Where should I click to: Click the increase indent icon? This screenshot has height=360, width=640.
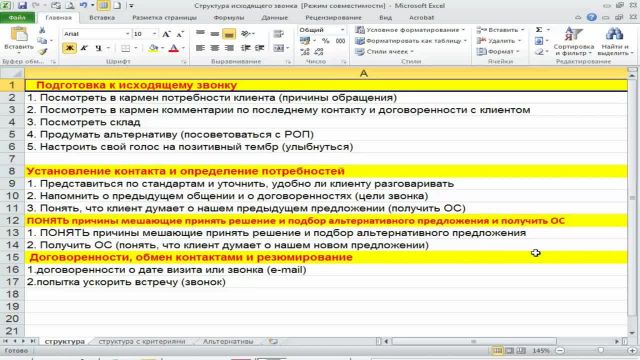tap(260, 48)
